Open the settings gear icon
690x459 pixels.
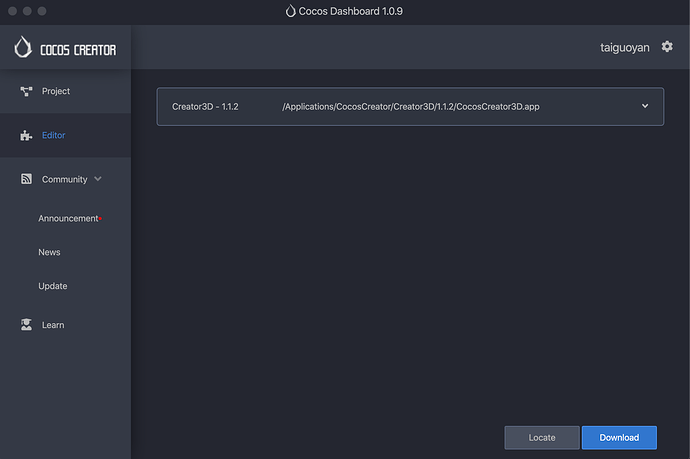[667, 47]
